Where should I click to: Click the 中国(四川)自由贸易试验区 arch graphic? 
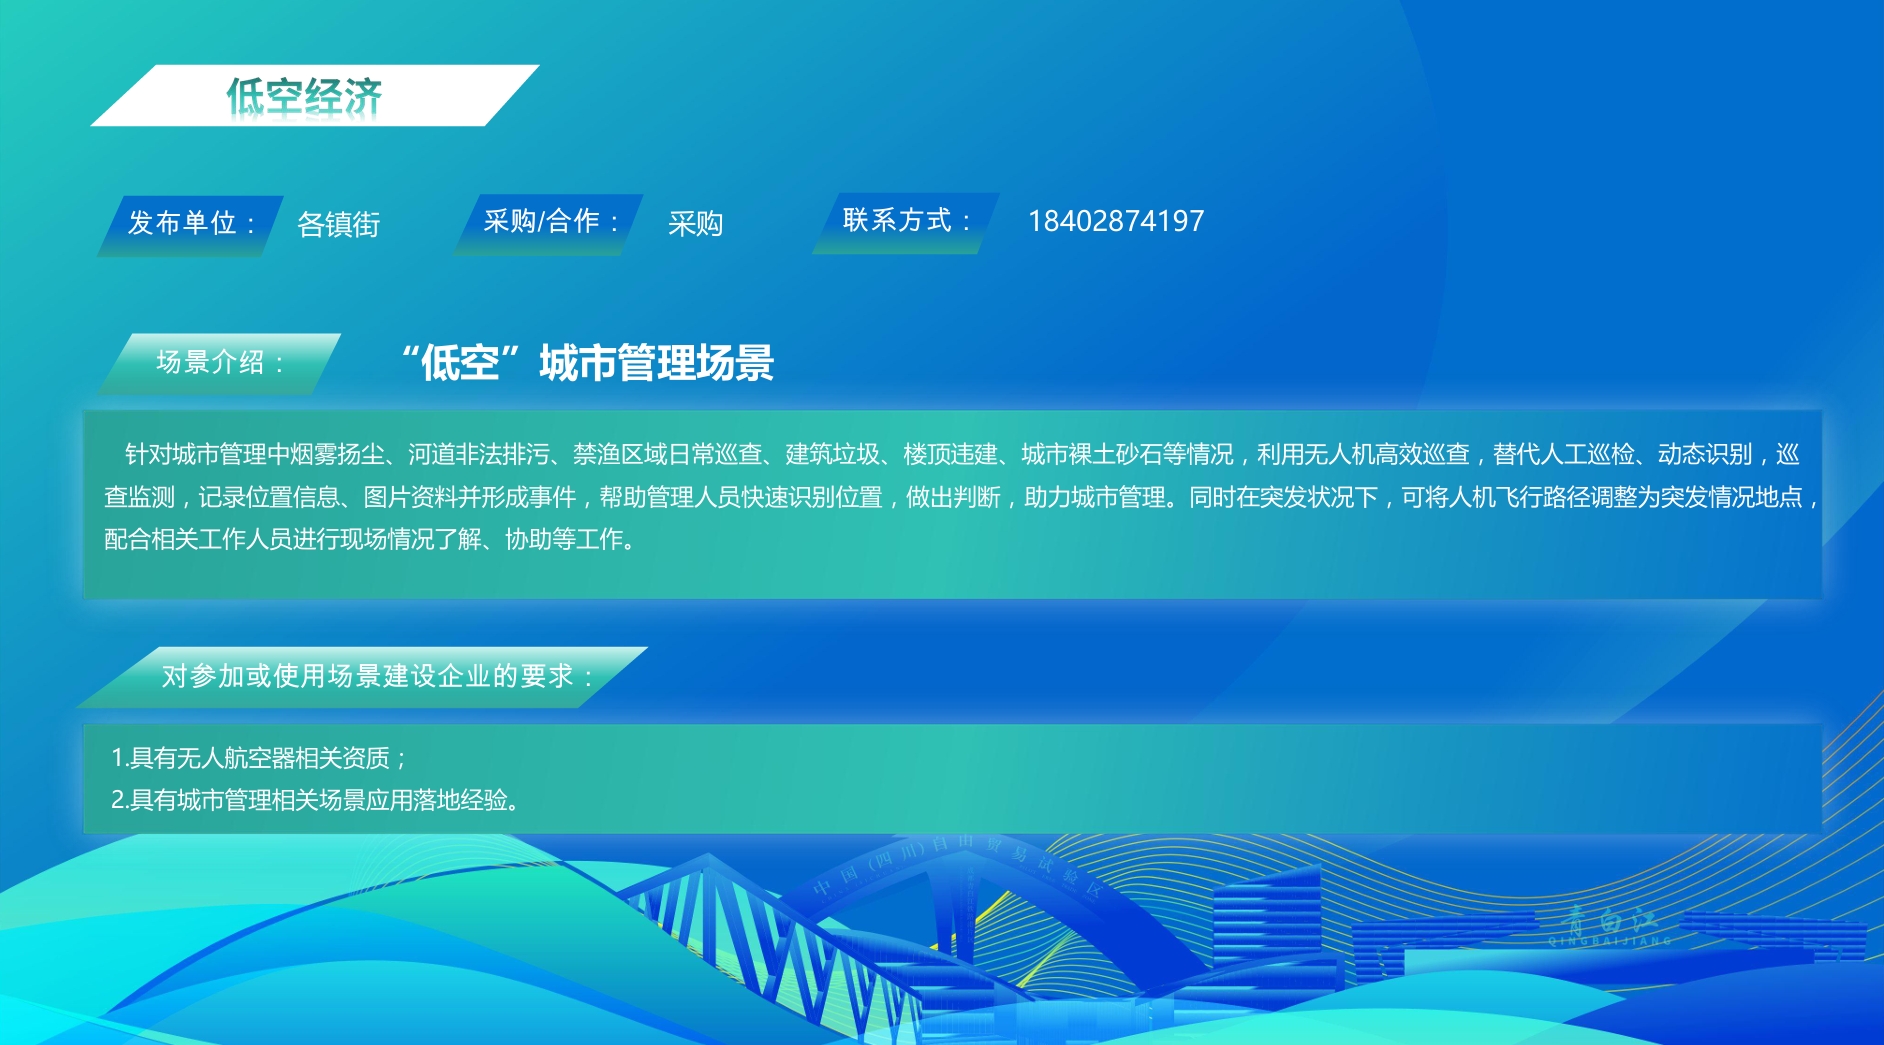pos(960,870)
